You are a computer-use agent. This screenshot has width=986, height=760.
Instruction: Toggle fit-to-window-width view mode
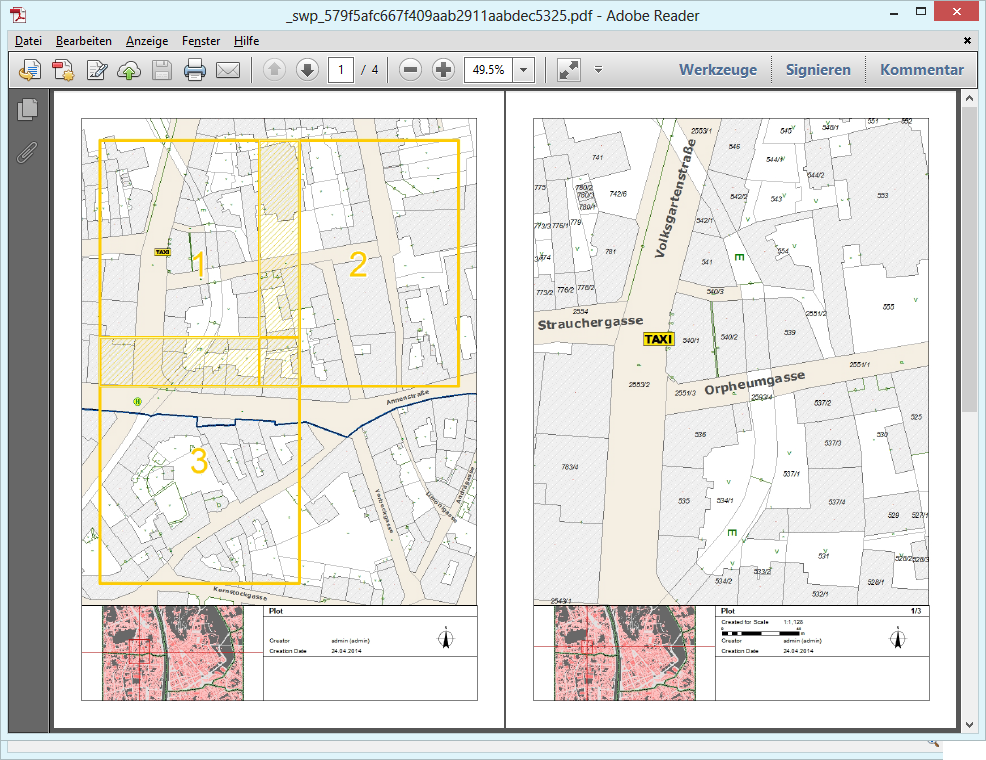pos(568,70)
